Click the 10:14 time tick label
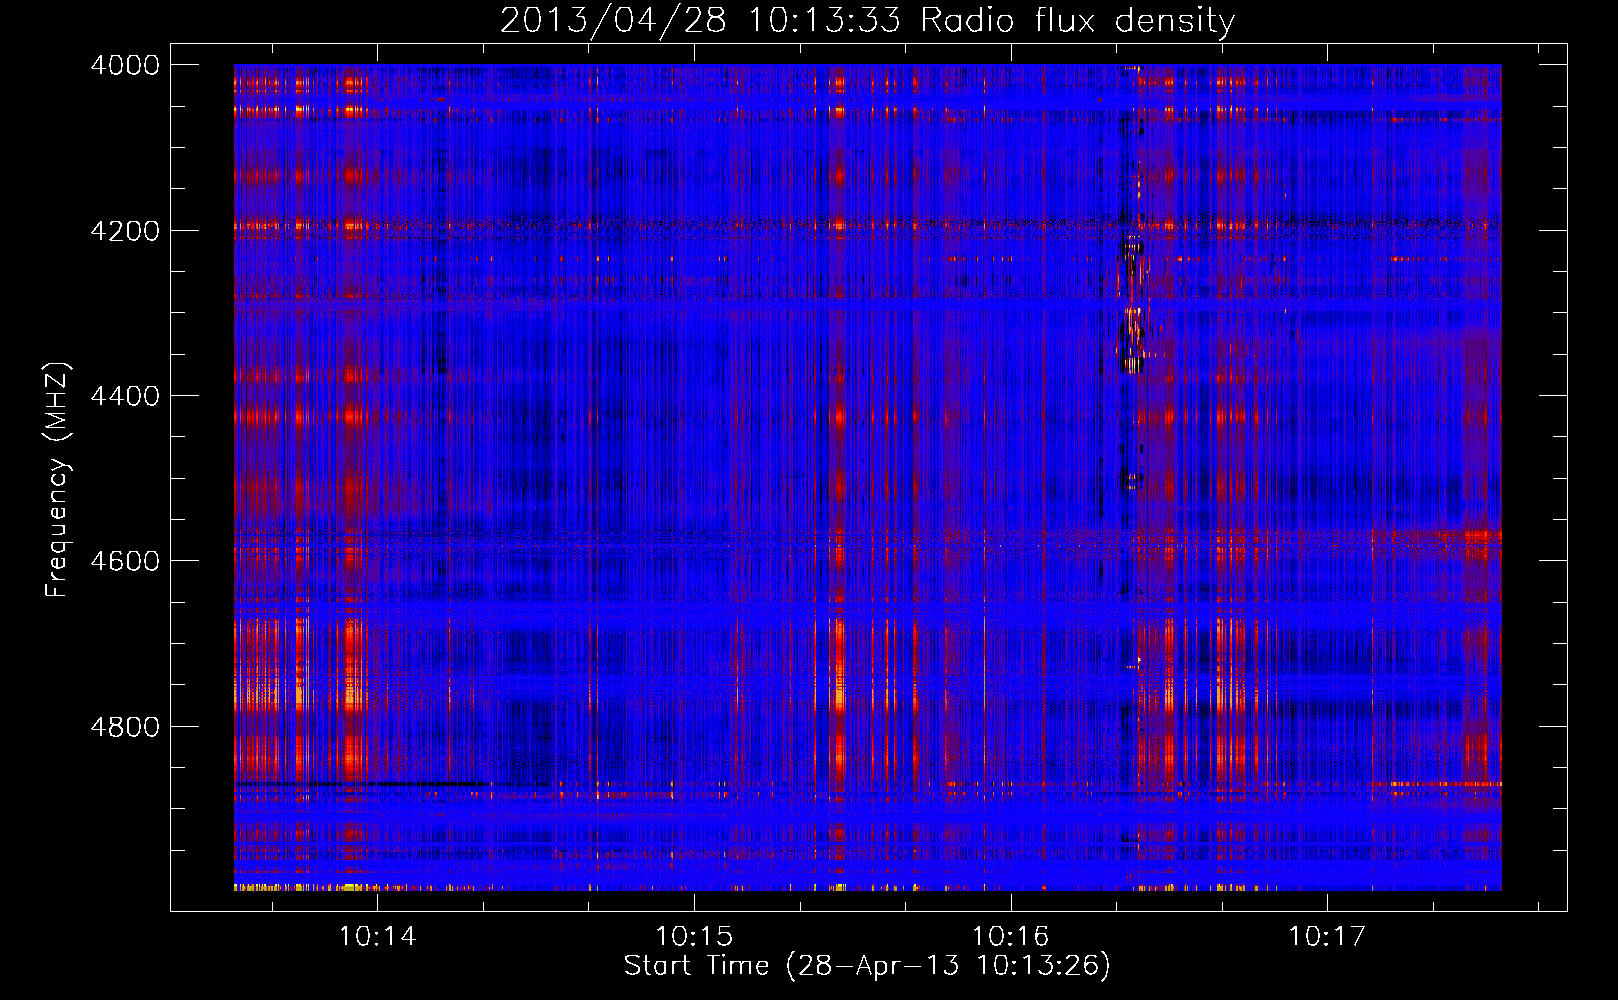This screenshot has height=1000, width=1618. 378,937
